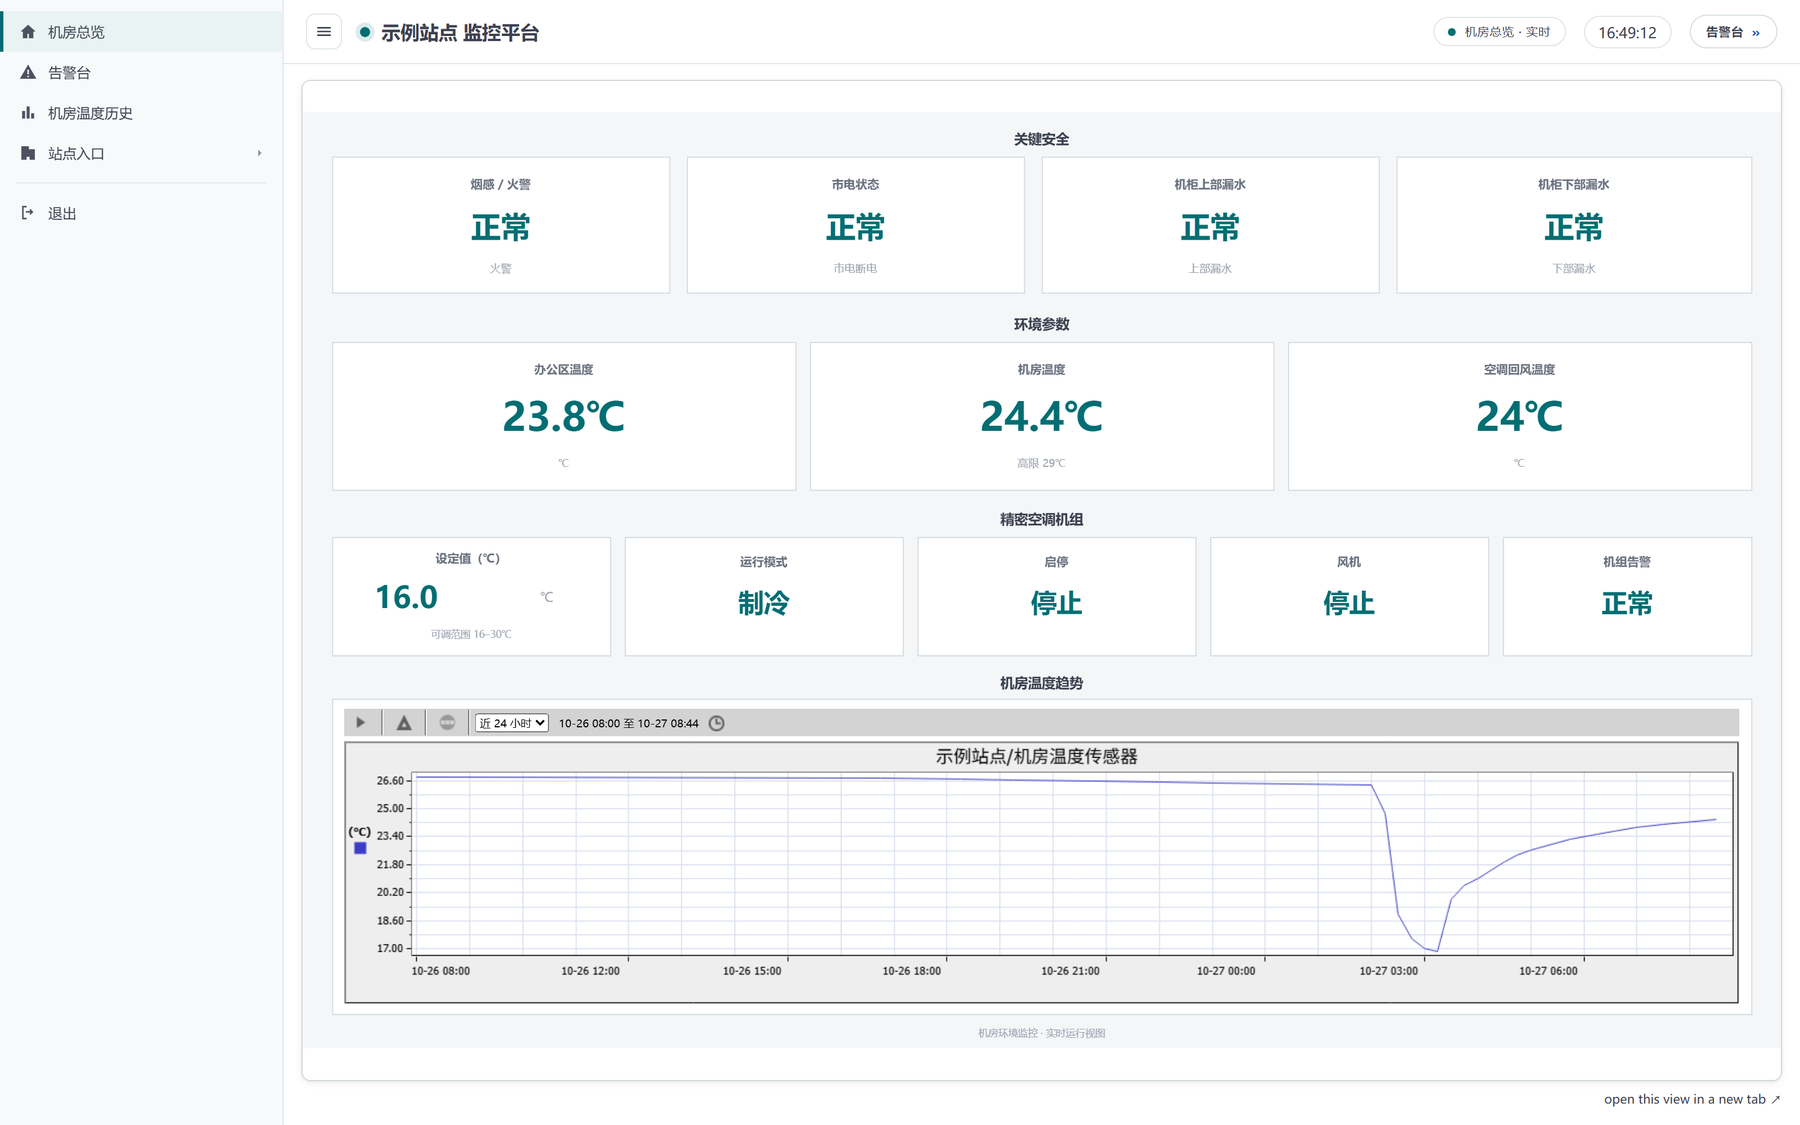Click the 精密空调机组 section heading

pos(1041,519)
